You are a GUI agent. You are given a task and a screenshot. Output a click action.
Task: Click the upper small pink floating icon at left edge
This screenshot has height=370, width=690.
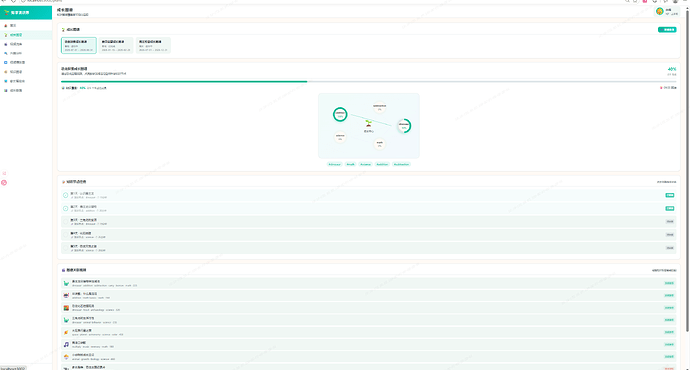point(4,173)
